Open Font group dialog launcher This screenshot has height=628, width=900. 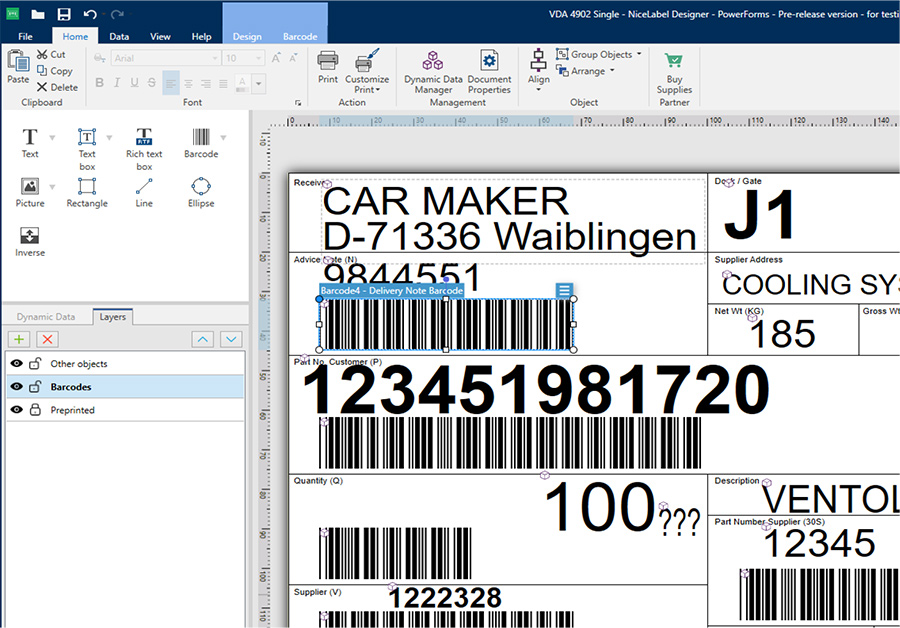pos(298,103)
